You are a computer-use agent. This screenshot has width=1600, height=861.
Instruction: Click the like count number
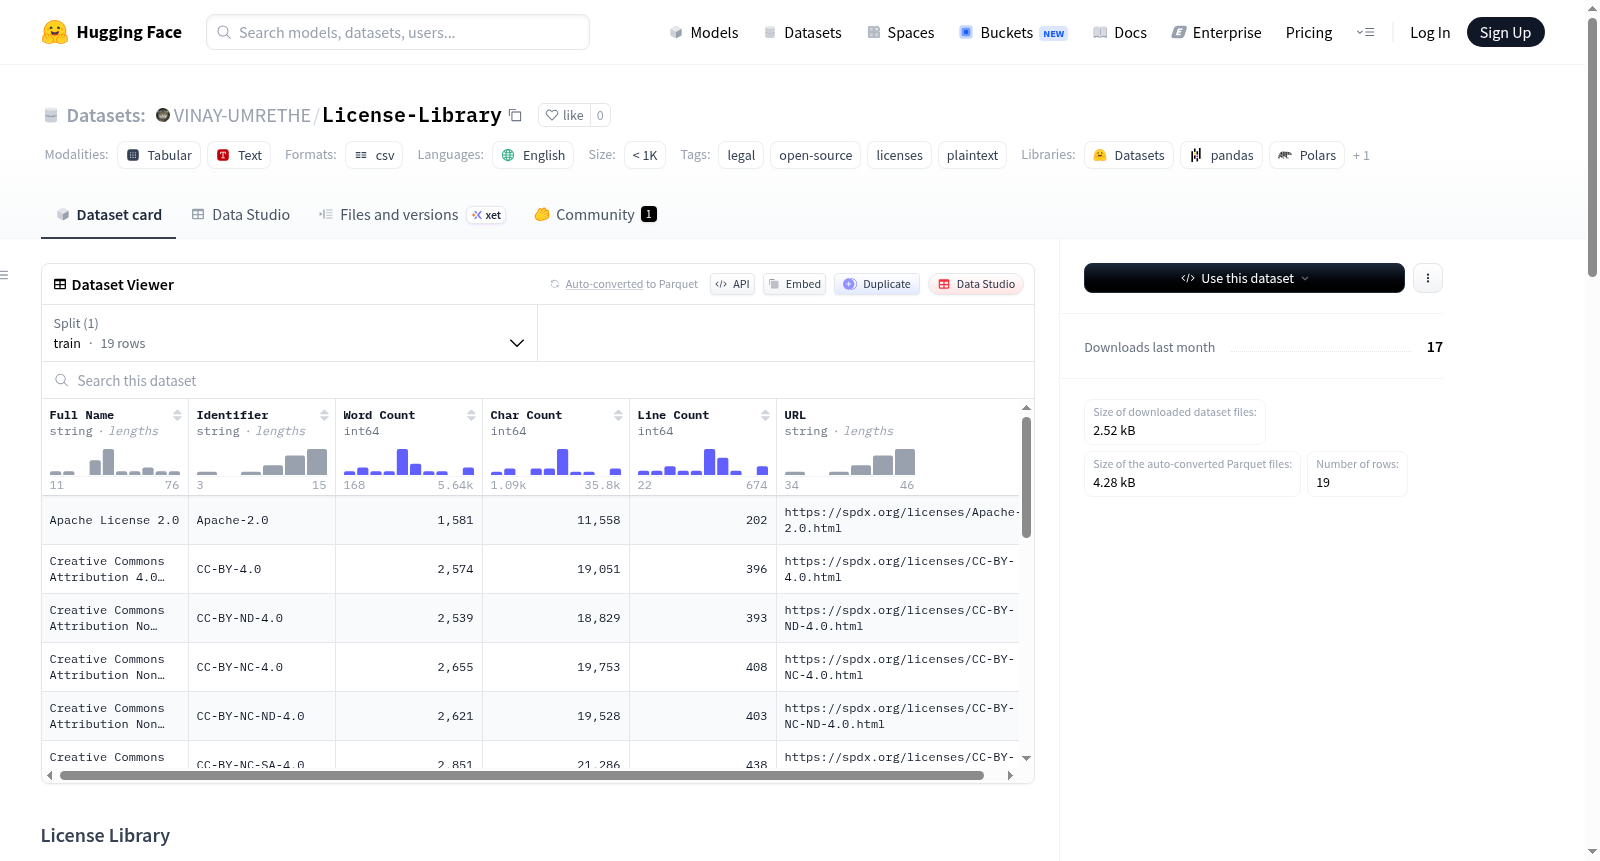(x=600, y=115)
